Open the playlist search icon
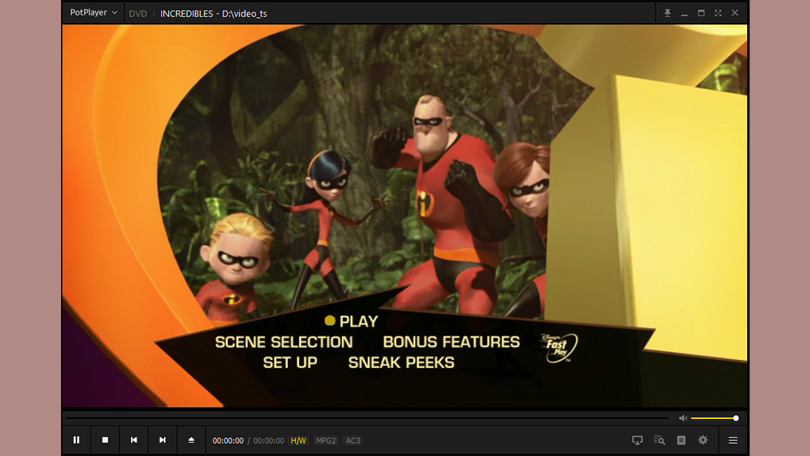The image size is (810, 456). tap(659, 440)
